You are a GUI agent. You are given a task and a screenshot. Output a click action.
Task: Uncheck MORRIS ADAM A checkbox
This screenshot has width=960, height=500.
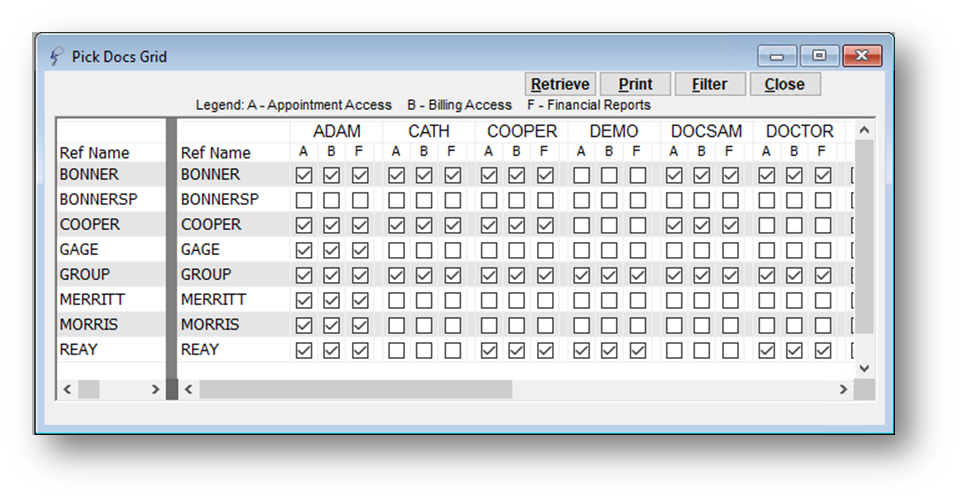[x=304, y=326]
